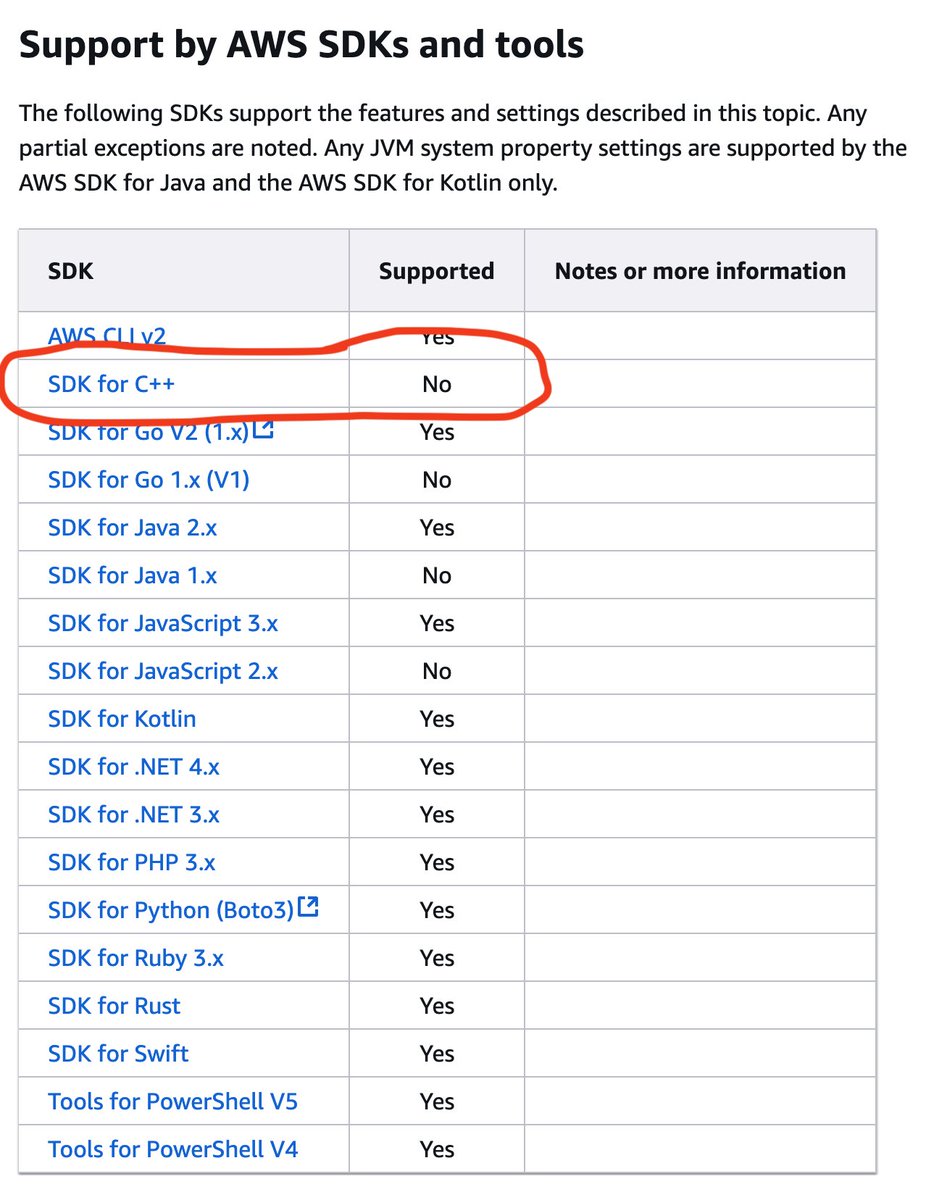This screenshot has width=926, height=1200.
Task: Open the SDK for Swift link
Action: [118, 1054]
